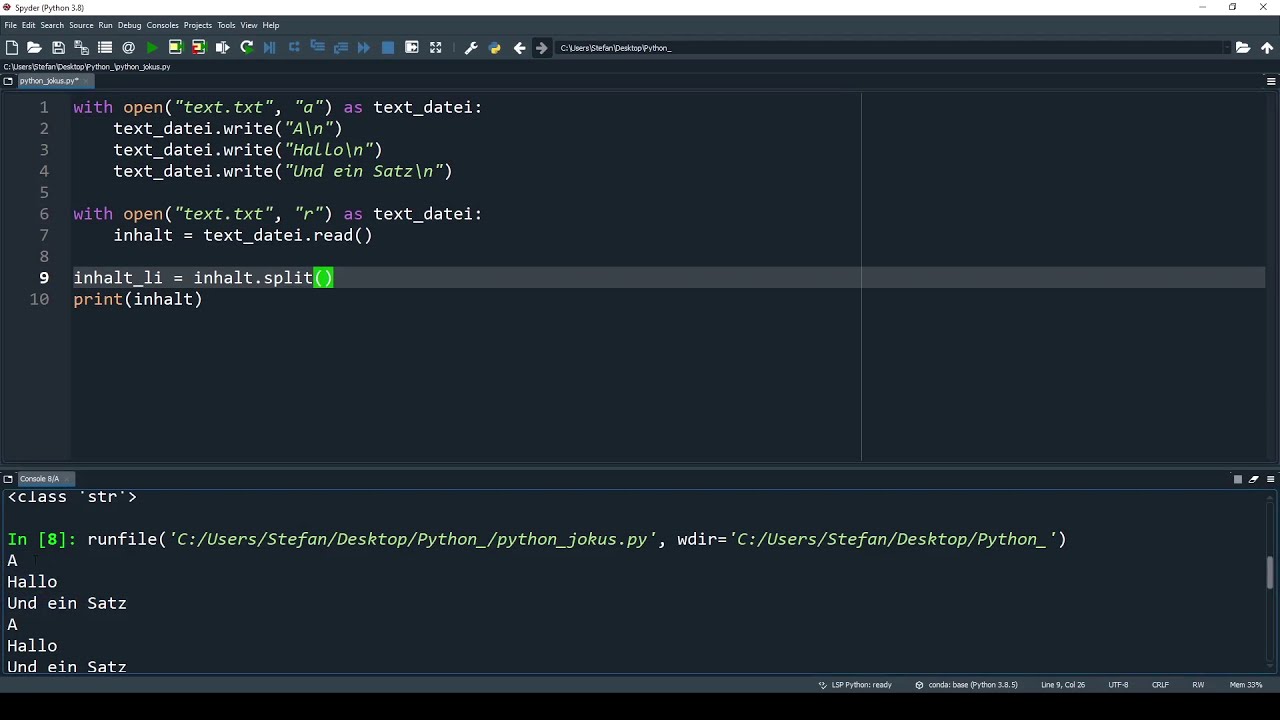Run selection or current line icon
1280x720 pixels.
coord(222,47)
